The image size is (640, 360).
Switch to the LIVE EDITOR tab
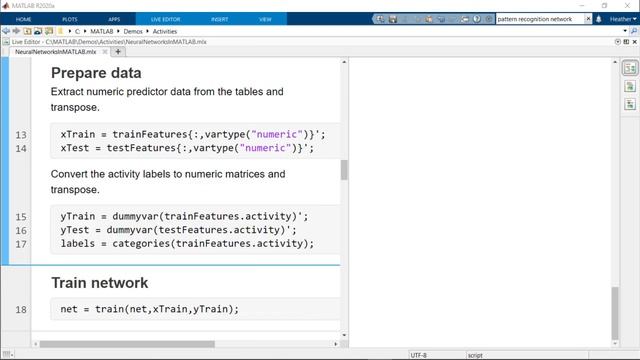(x=165, y=19)
